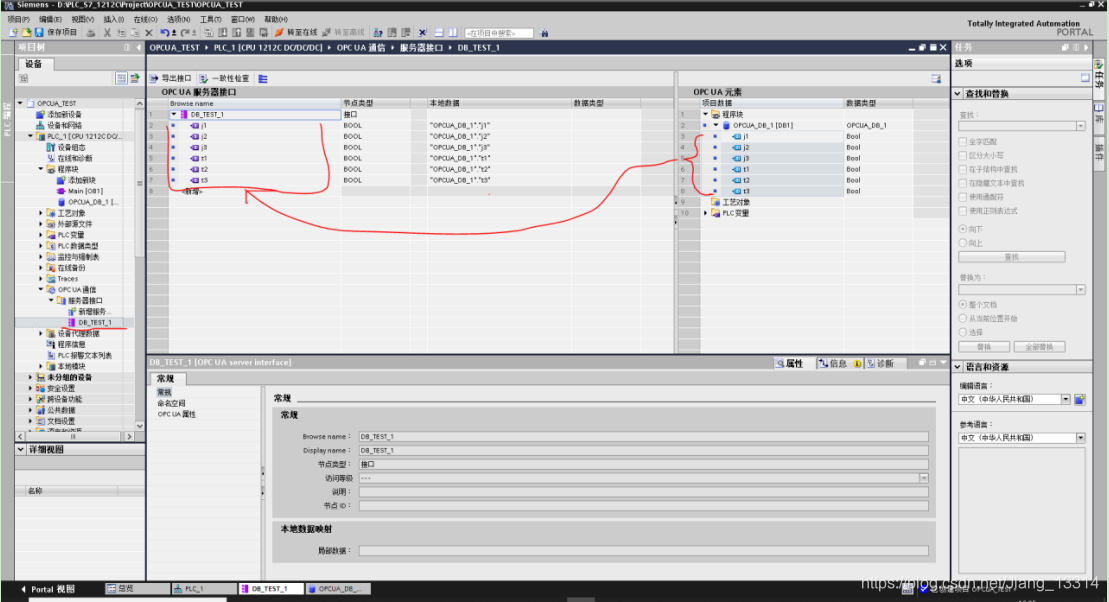Click the Consistency Check (一致性检查) icon

[204, 79]
